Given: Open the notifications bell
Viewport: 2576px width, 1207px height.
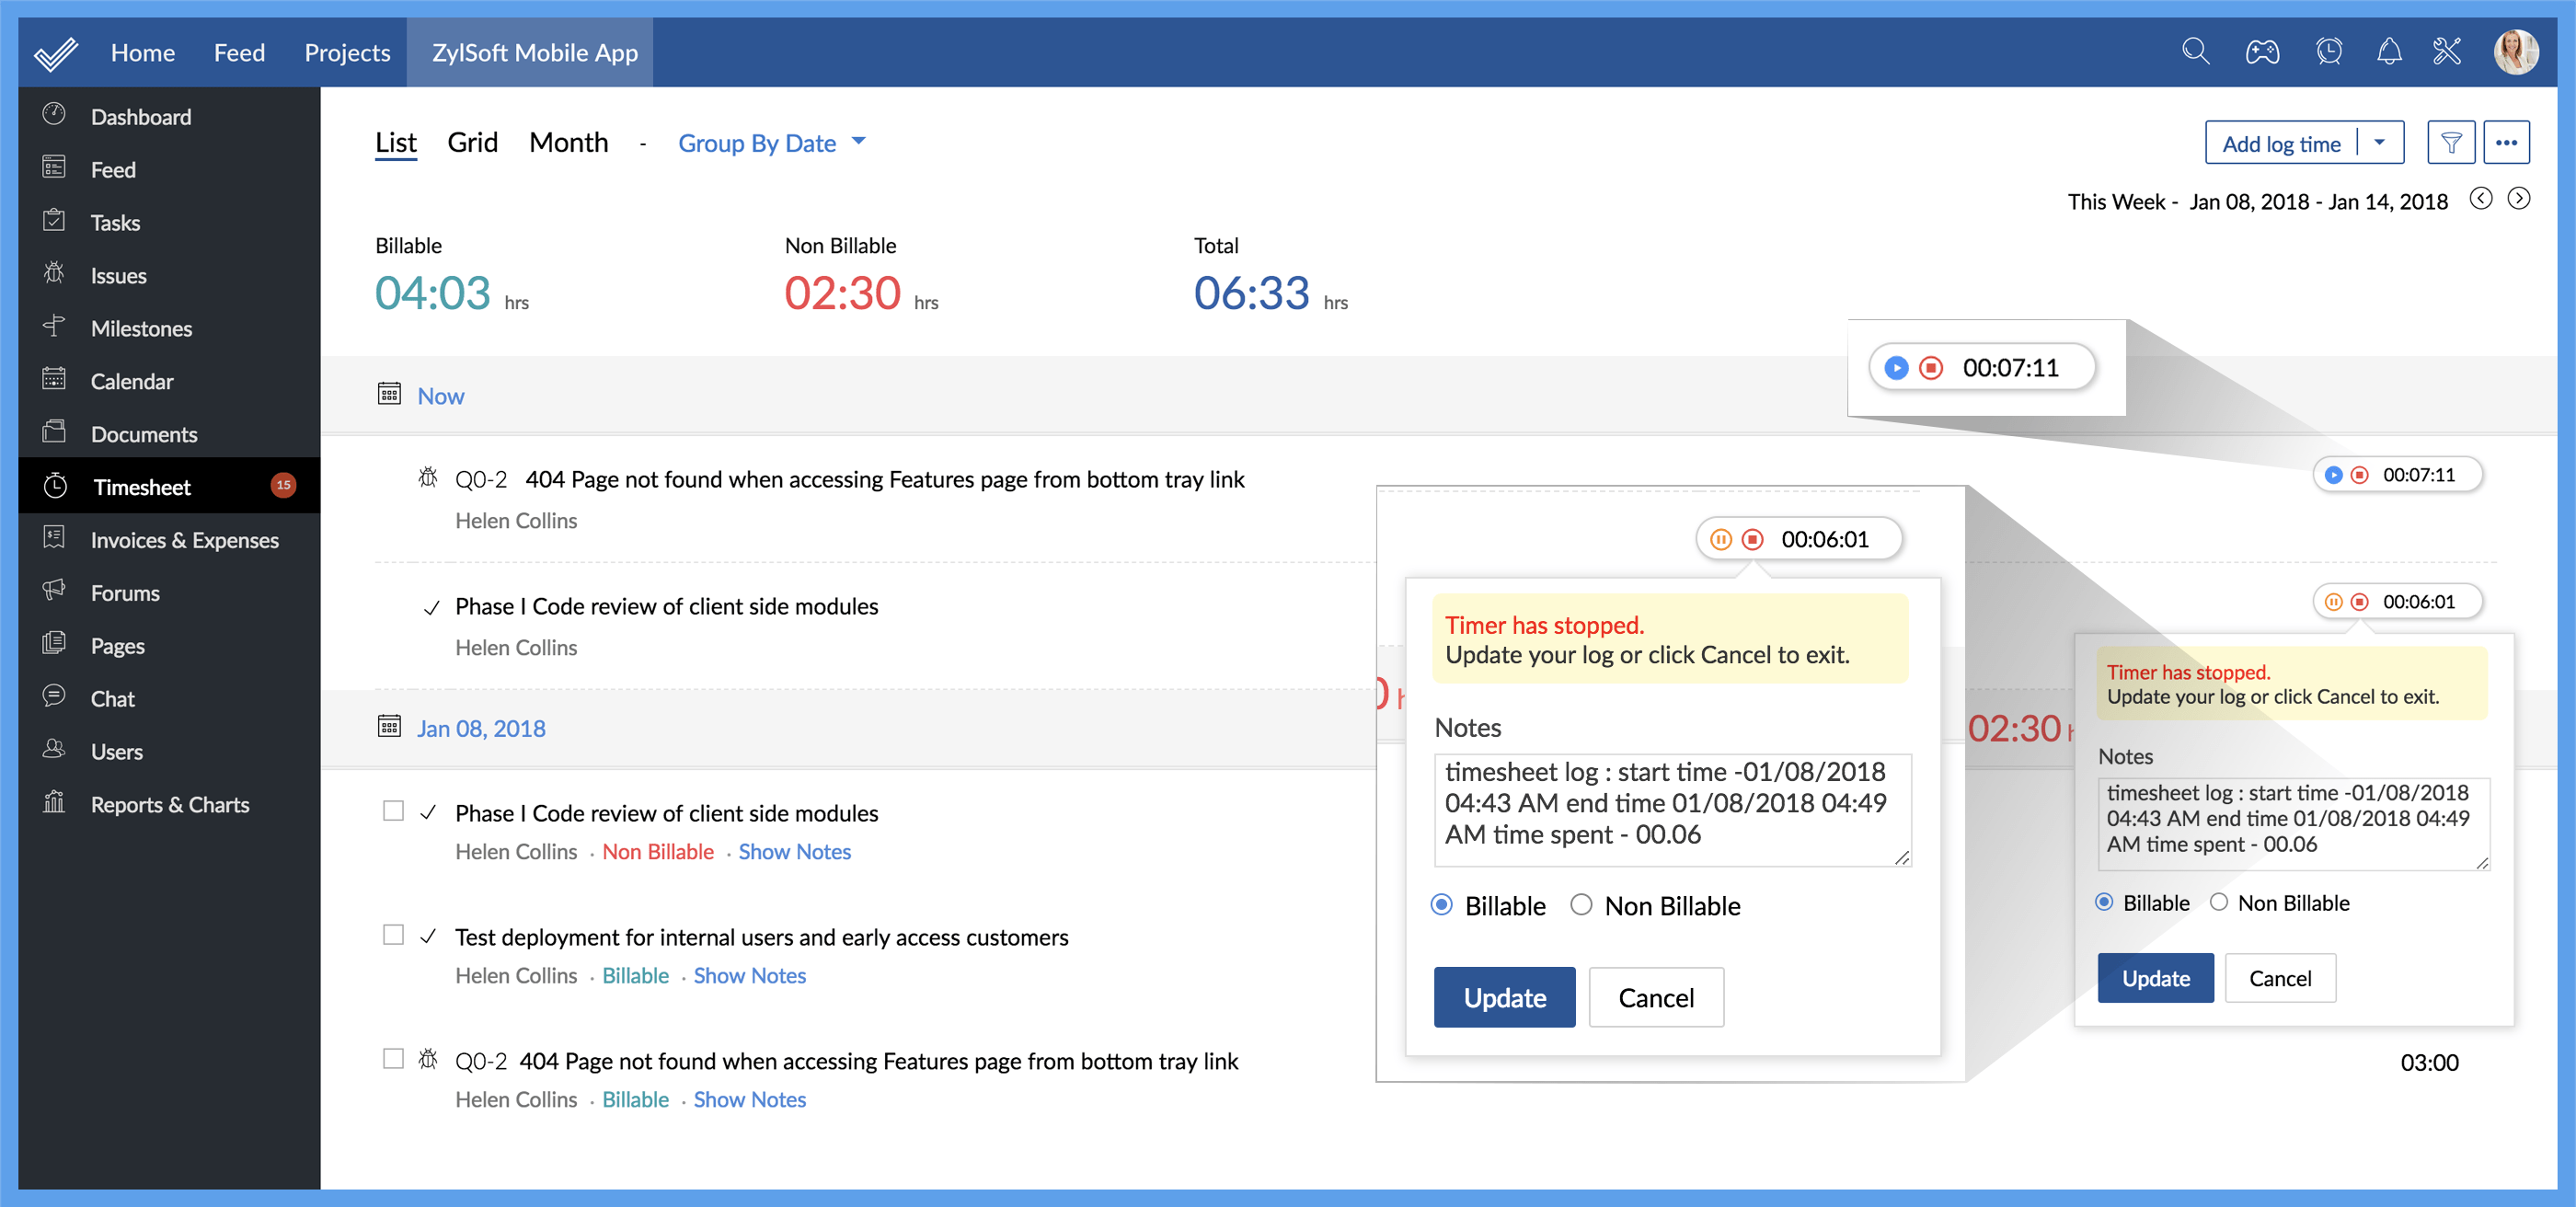Looking at the screenshot, I should (2389, 51).
